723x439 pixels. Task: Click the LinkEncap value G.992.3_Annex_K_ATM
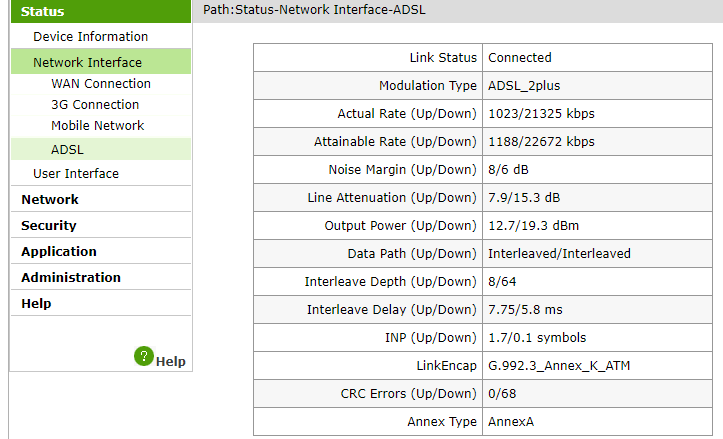[559, 366]
